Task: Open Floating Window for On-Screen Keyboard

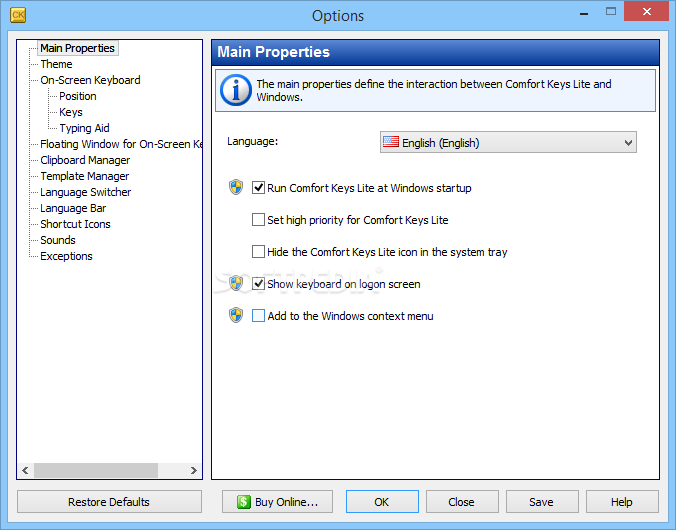Action: click(x=121, y=144)
